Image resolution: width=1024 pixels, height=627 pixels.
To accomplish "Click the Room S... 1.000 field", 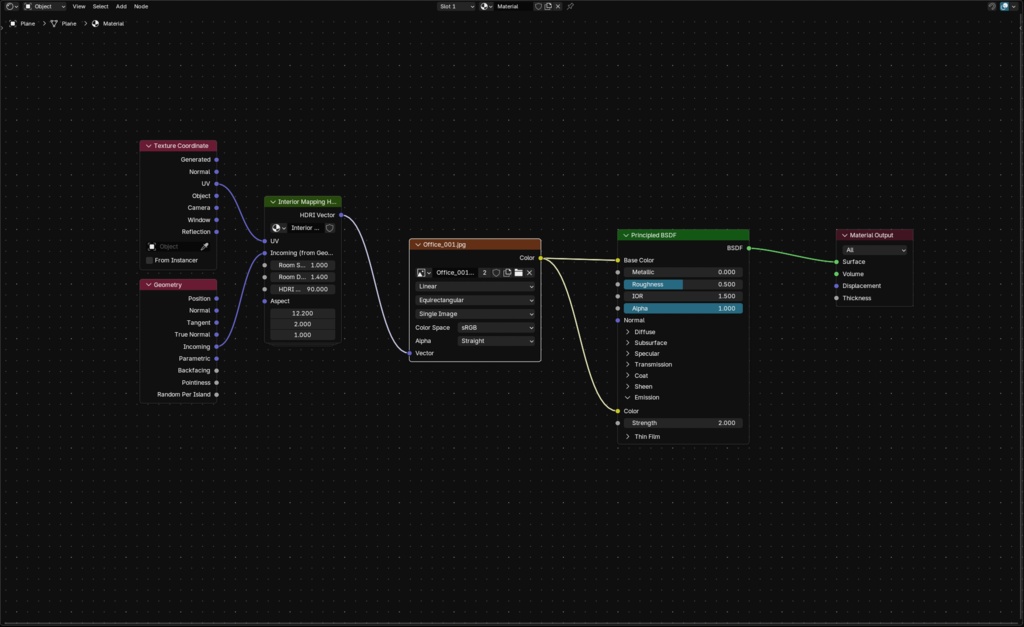I will pos(303,265).
